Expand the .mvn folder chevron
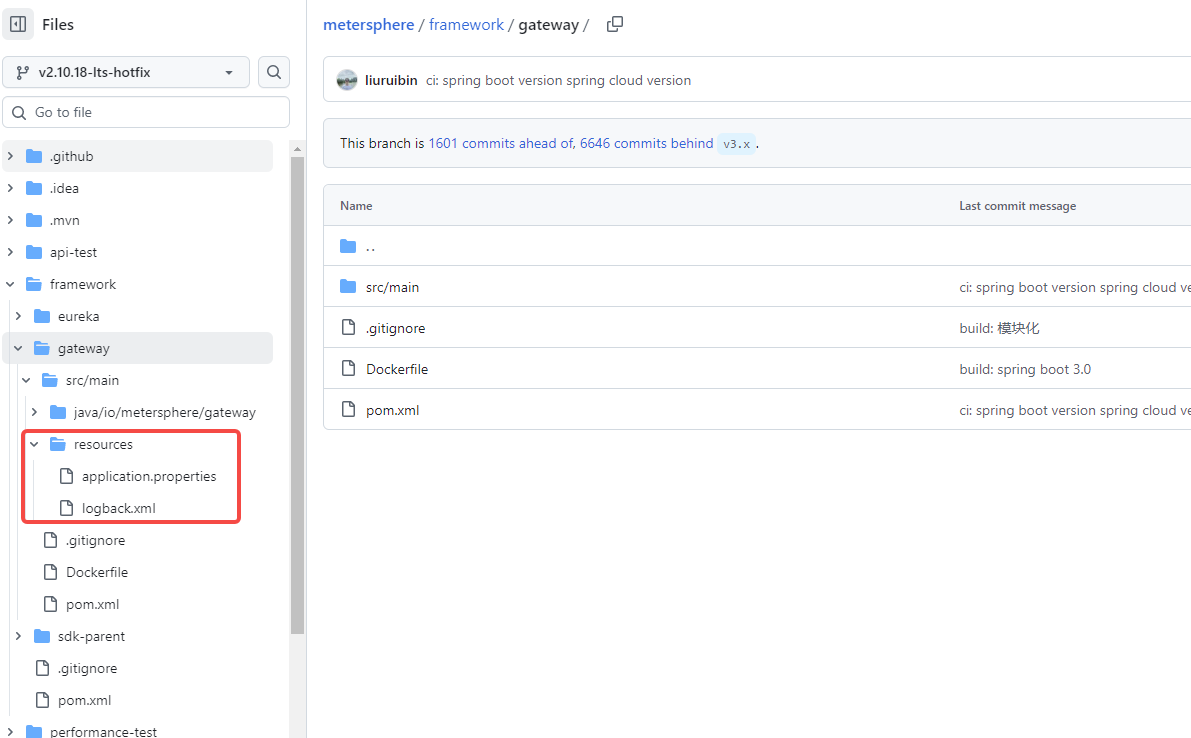This screenshot has height=738, width=1191. pyautogui.click(x=10, y=220)
